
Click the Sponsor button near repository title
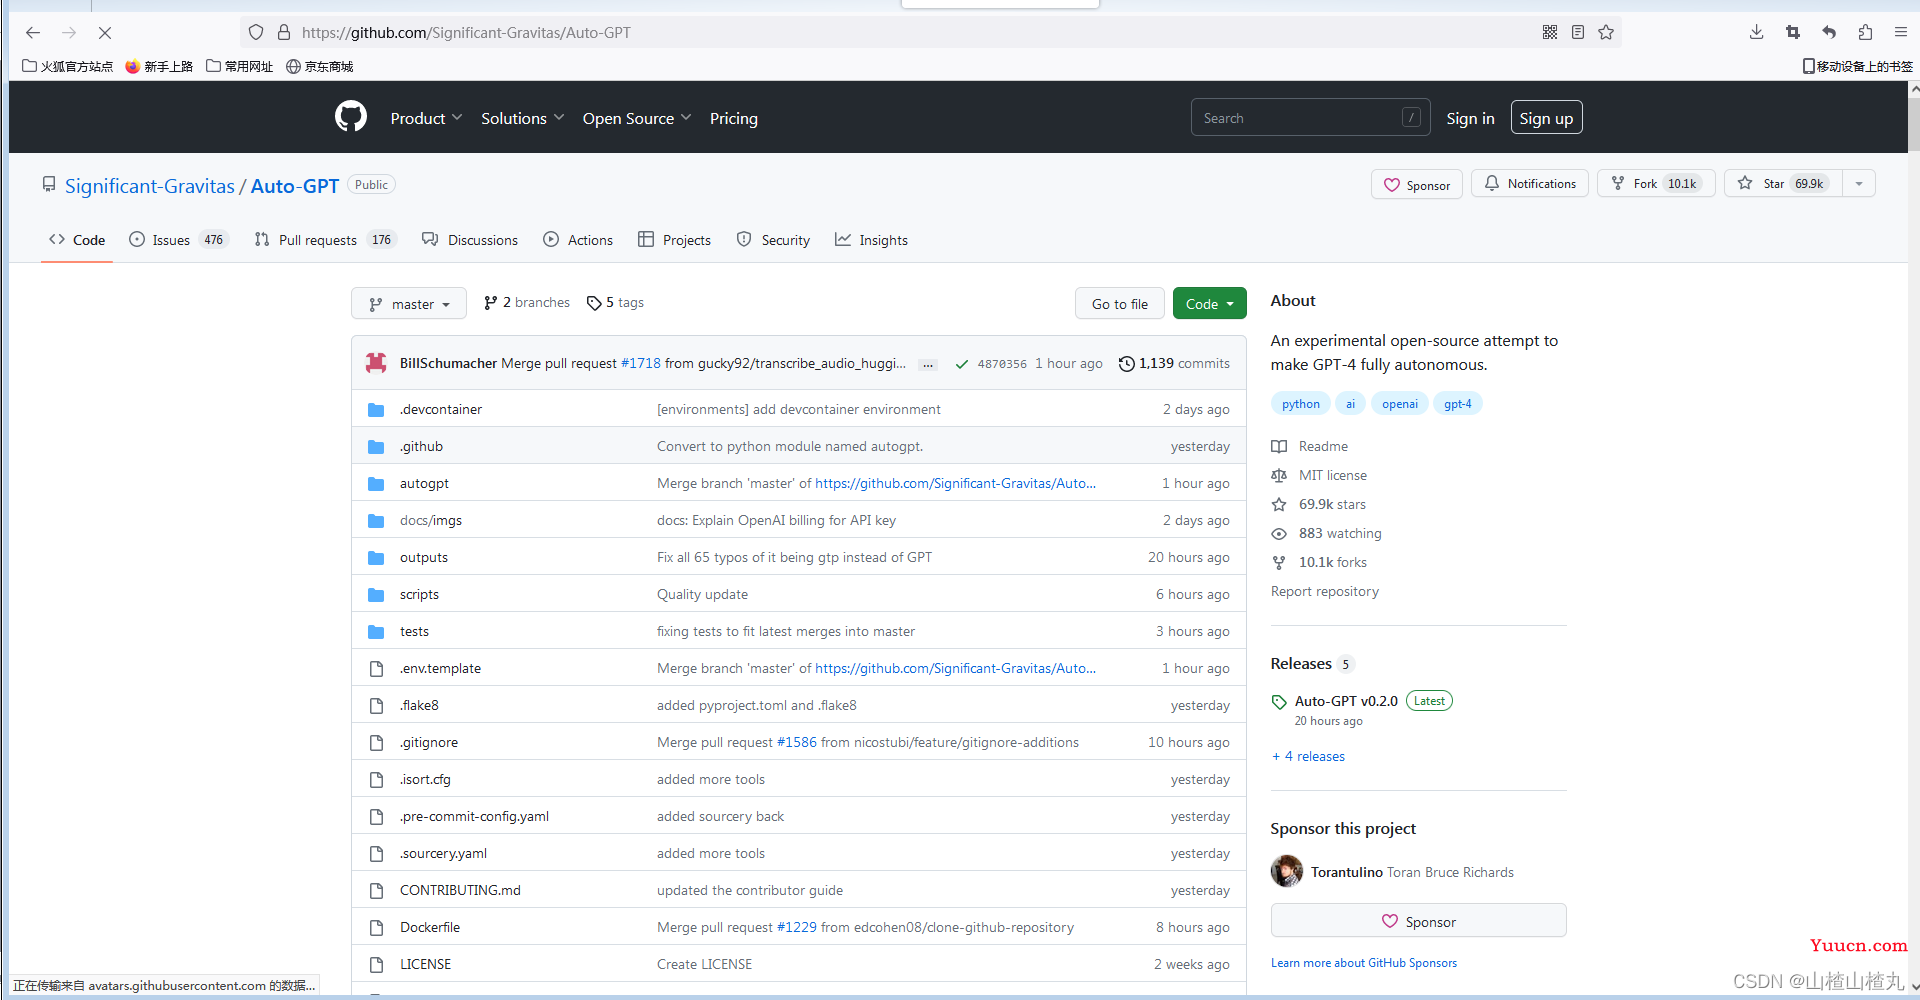[x=1417, y=184]
